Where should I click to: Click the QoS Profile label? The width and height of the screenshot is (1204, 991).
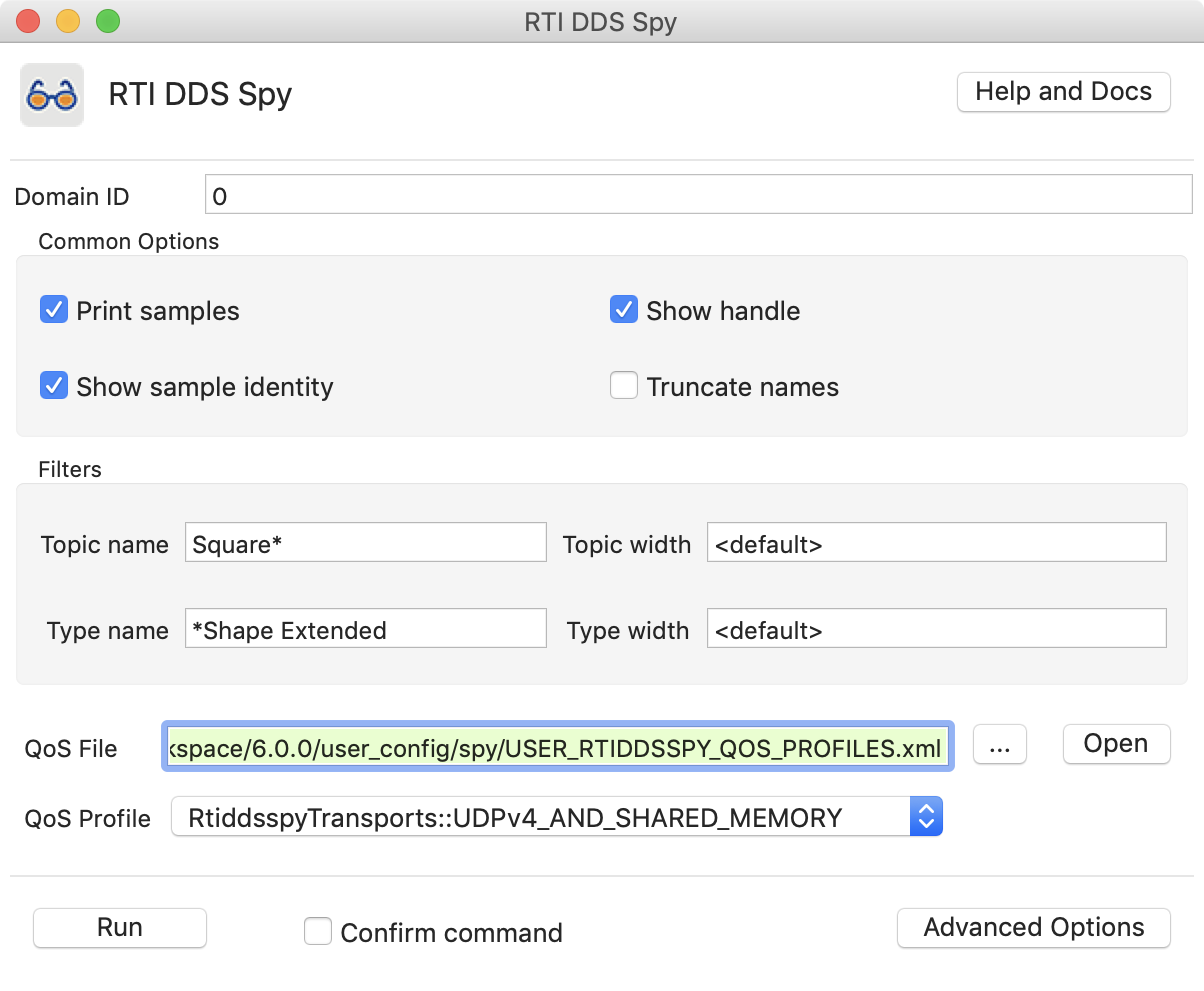point(88,818)
